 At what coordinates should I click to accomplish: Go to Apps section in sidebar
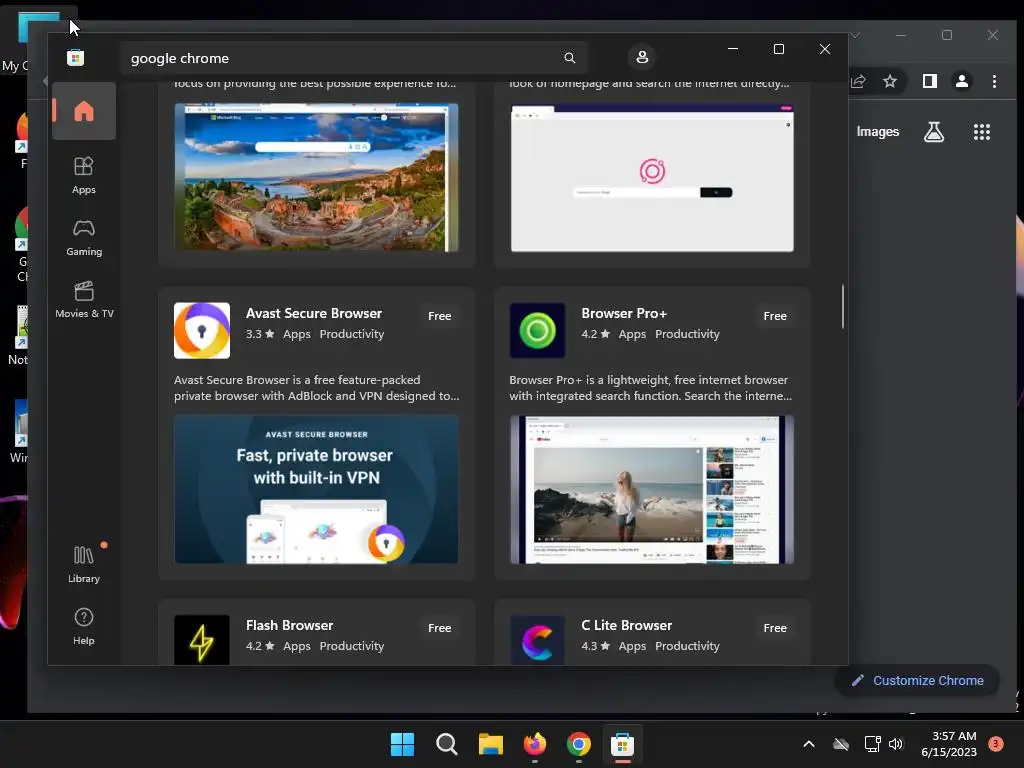[84, 175]
